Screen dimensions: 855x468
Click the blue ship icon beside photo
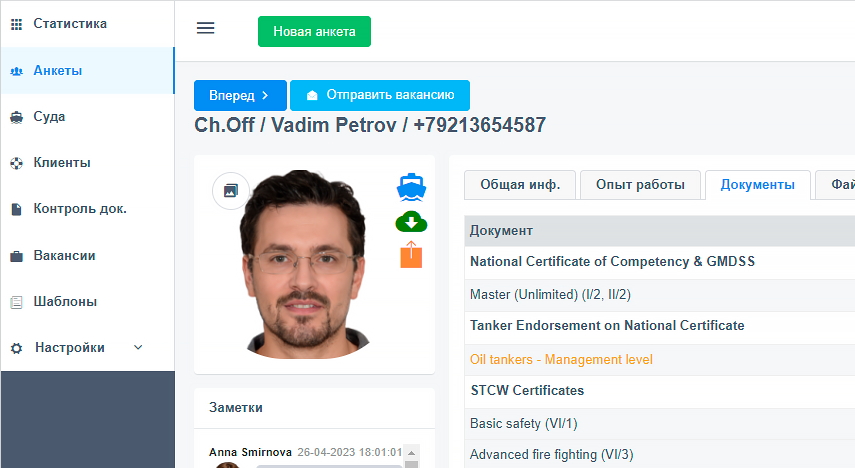411,187
